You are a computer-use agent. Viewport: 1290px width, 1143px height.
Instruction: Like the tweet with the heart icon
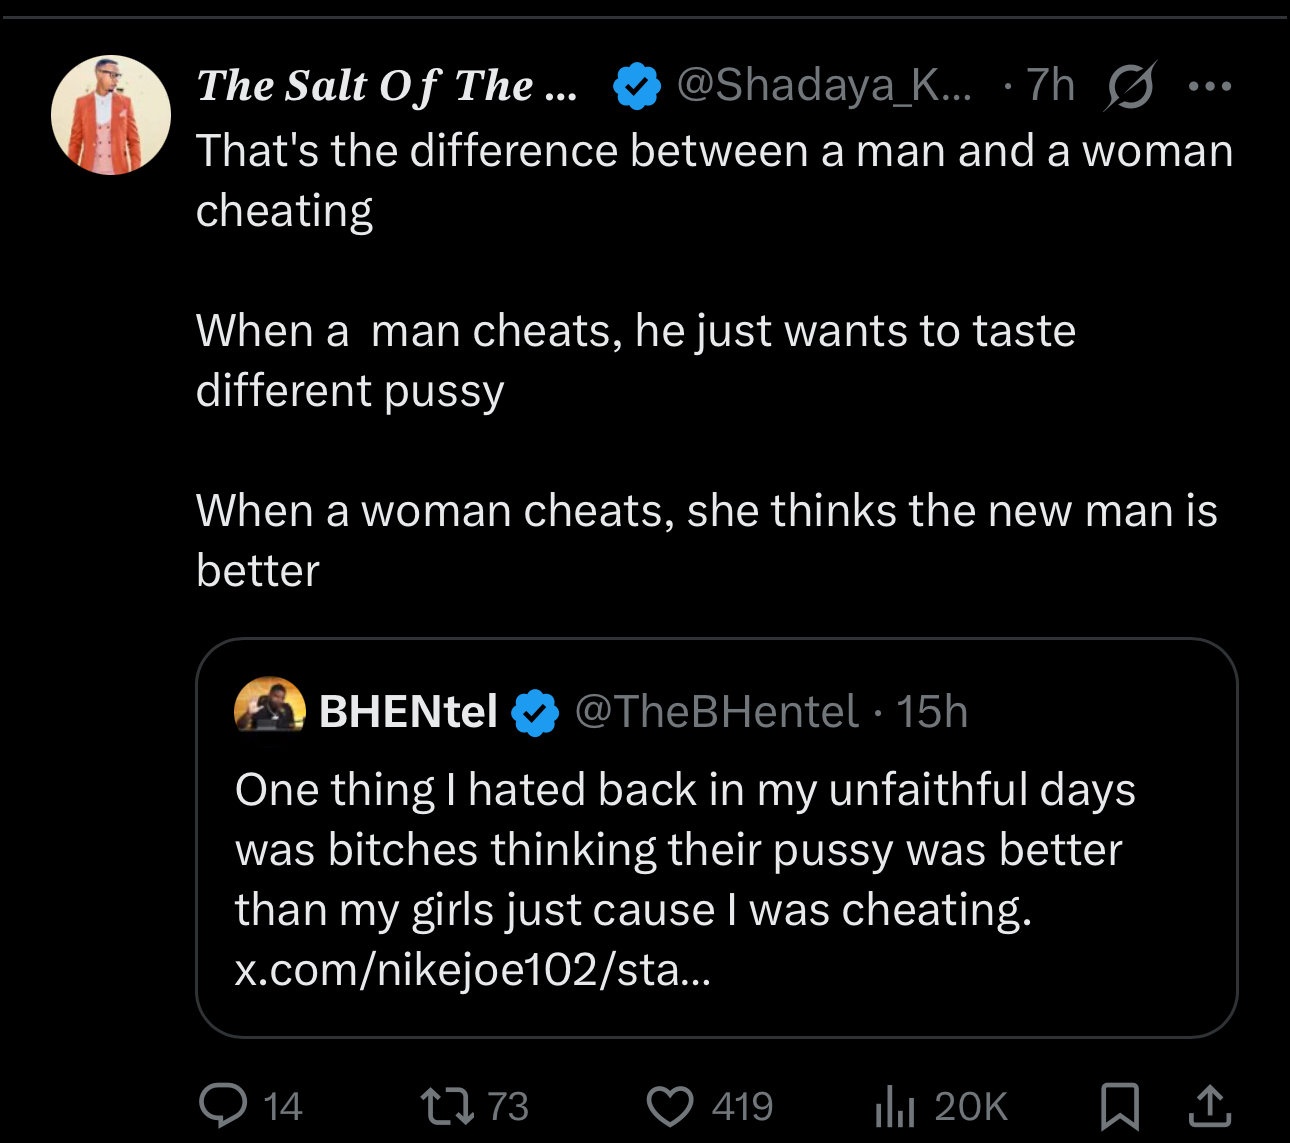pyautogui.click(x=669, y=1106)
